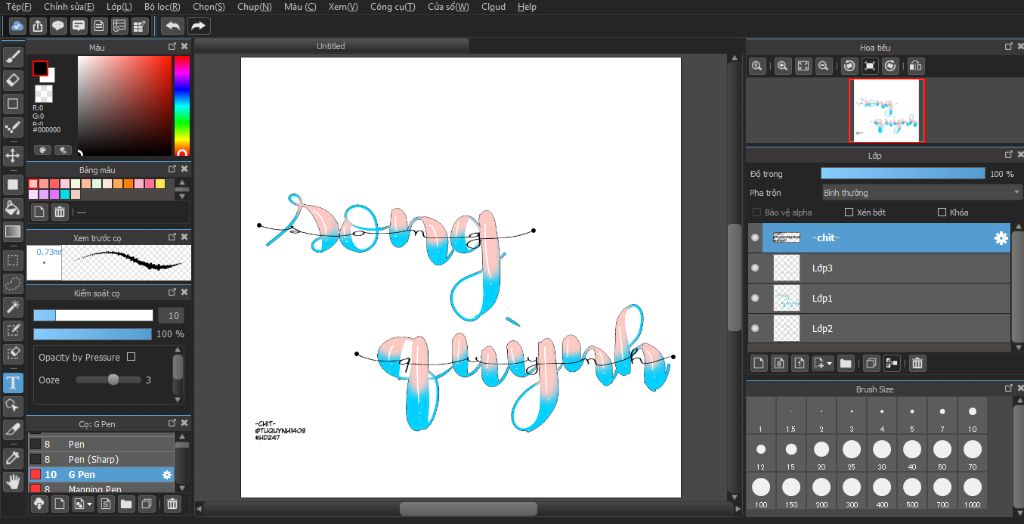
Task: Enable the Xén bớt checkbox
Action: click(x=849, y=212)
